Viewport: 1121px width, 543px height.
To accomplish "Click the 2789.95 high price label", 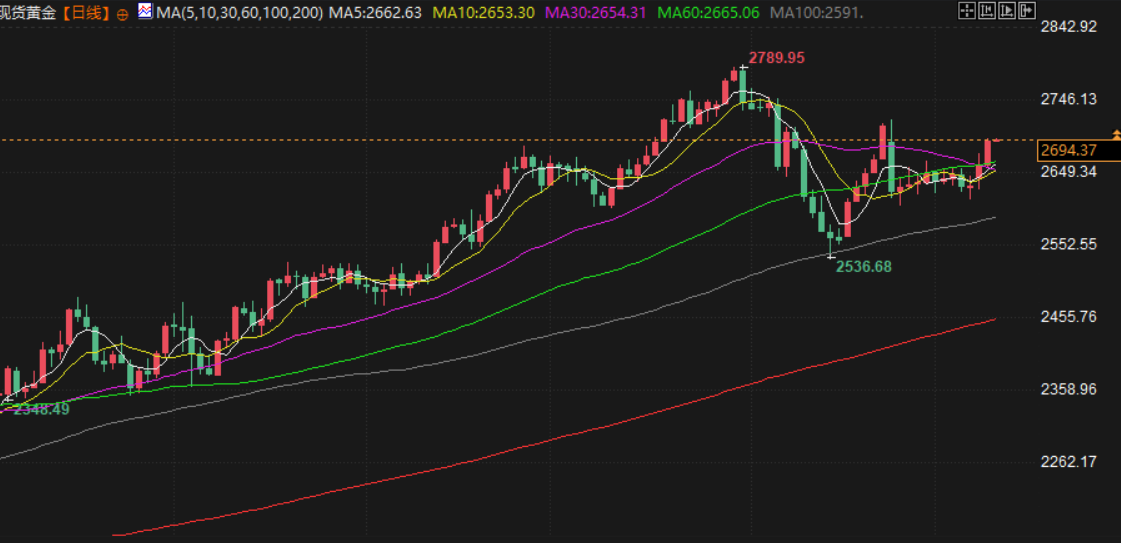I will tap(776, 59).
